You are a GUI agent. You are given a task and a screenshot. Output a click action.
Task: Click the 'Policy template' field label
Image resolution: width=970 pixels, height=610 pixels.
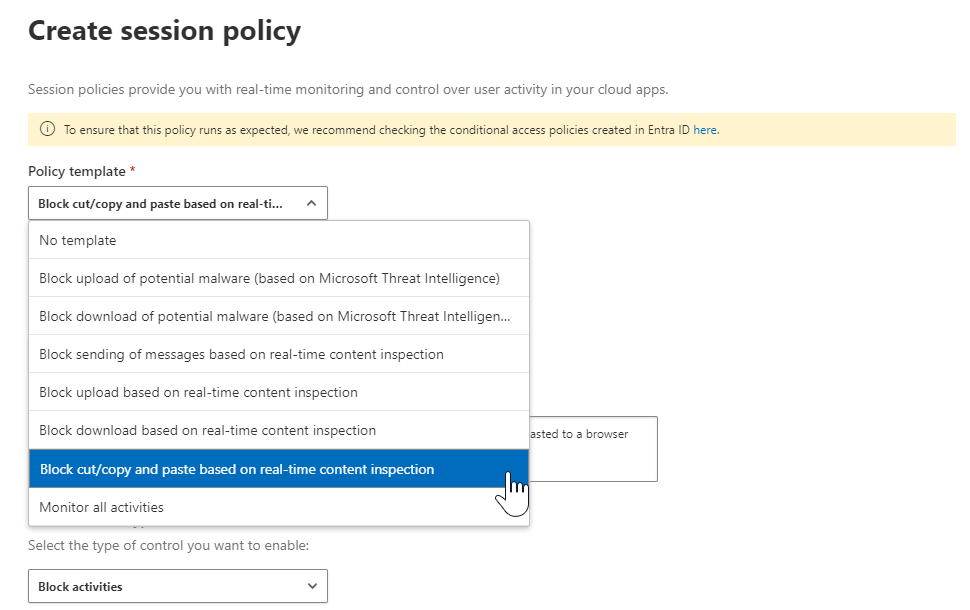click(x=77, y=171)
